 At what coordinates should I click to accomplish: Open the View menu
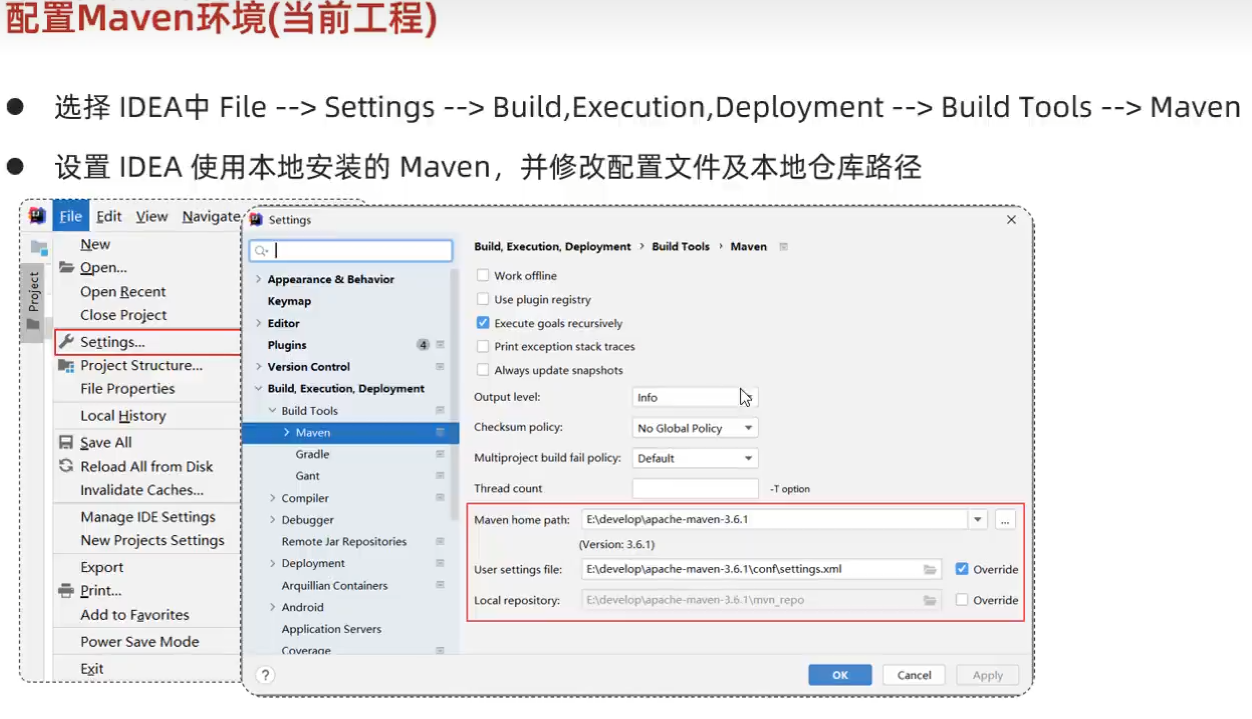(x=152, y=216)
